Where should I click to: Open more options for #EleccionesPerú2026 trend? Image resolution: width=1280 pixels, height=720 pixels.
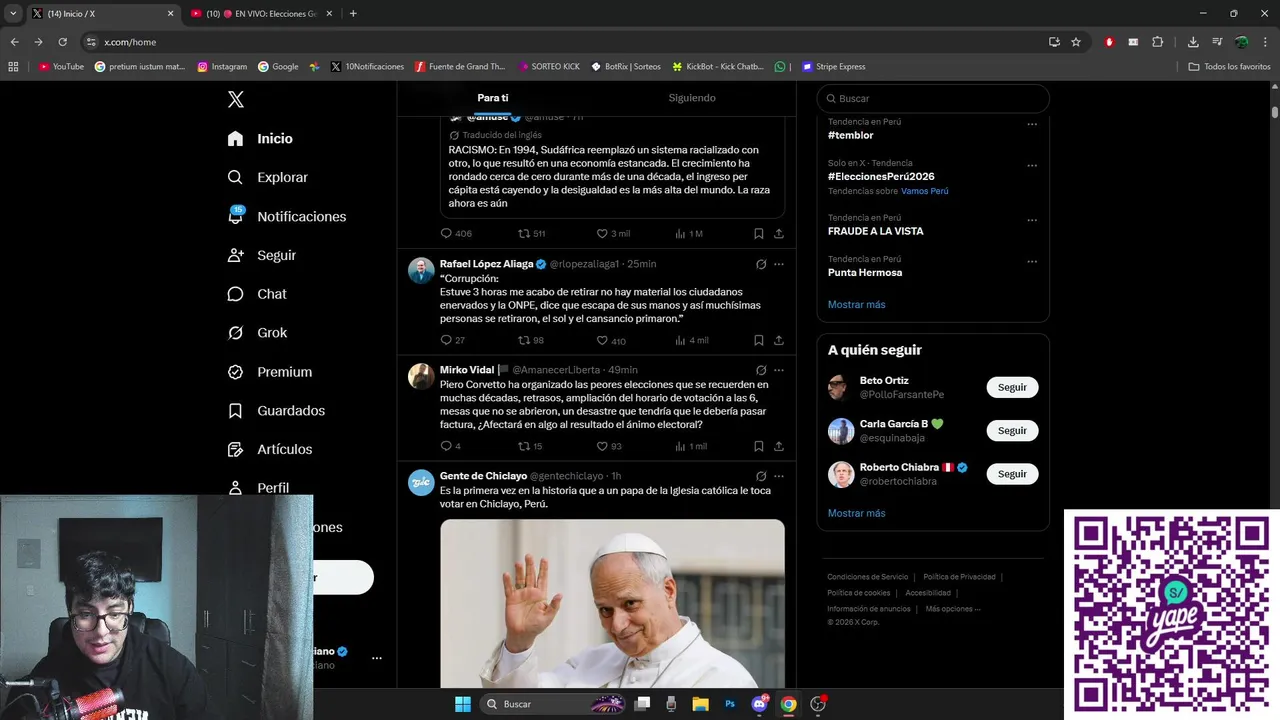point(1032,165)
